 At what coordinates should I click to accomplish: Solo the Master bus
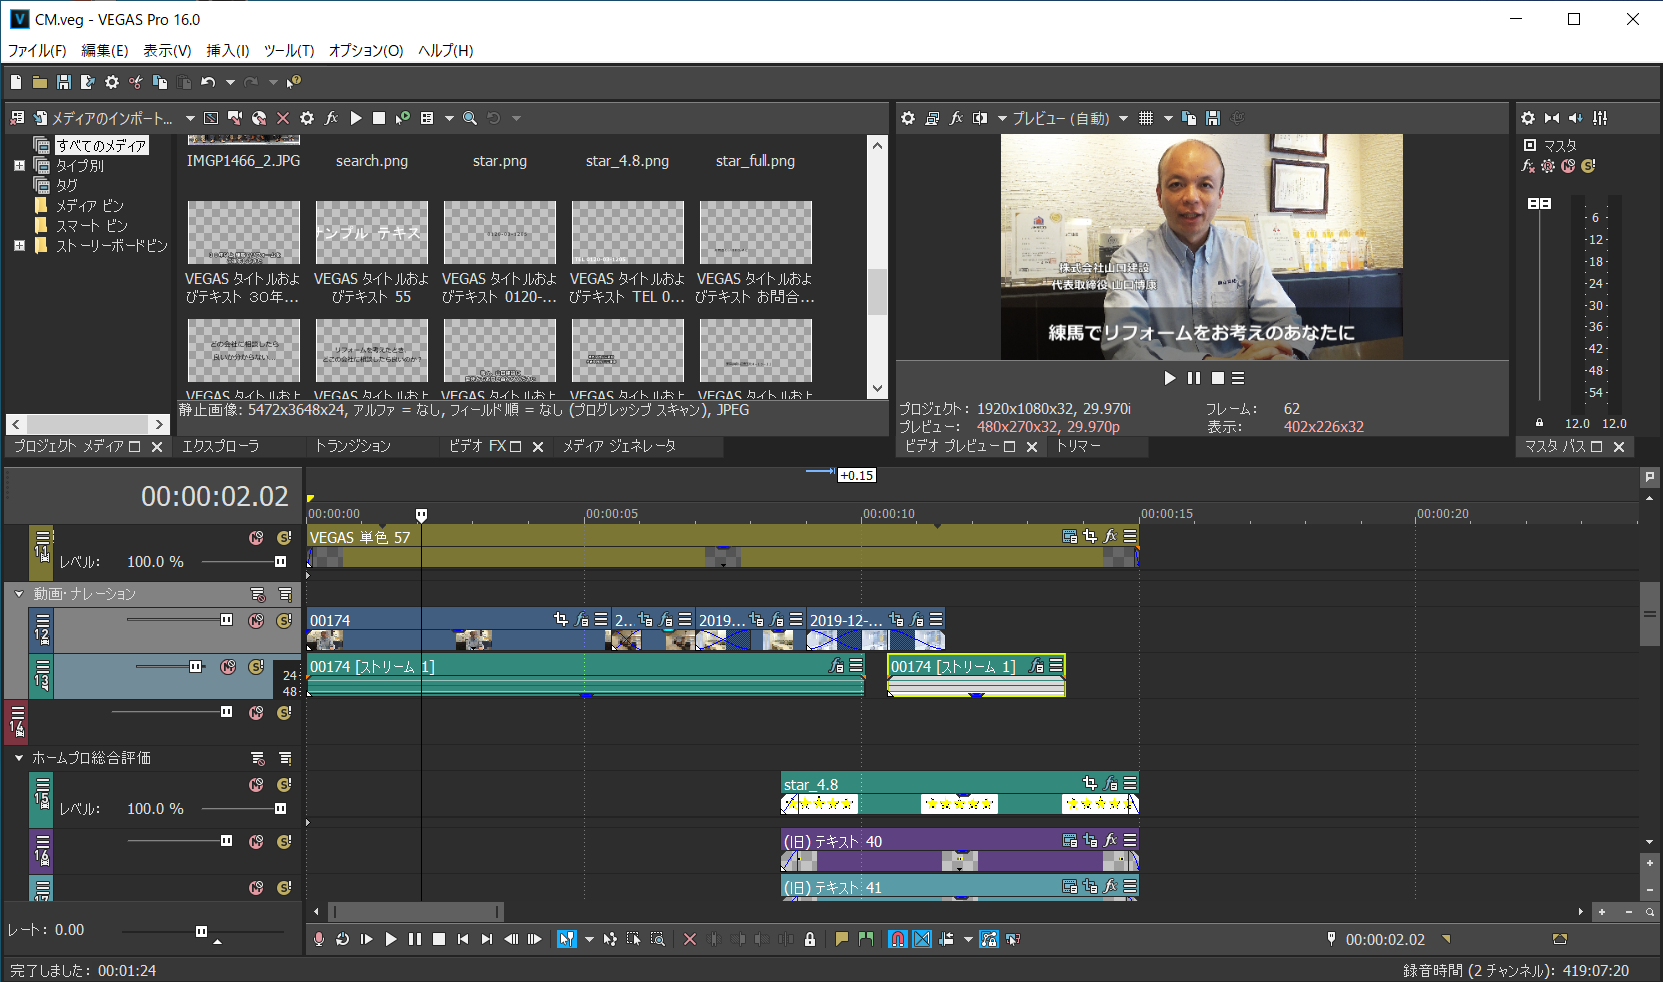pyautogui.click(x=1588, y=166)
